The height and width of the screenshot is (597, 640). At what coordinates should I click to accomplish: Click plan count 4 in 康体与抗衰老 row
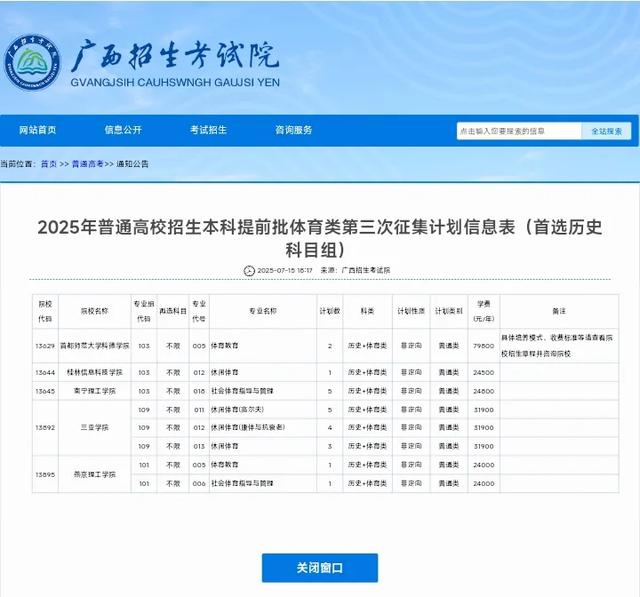click(x=330, y=428)
